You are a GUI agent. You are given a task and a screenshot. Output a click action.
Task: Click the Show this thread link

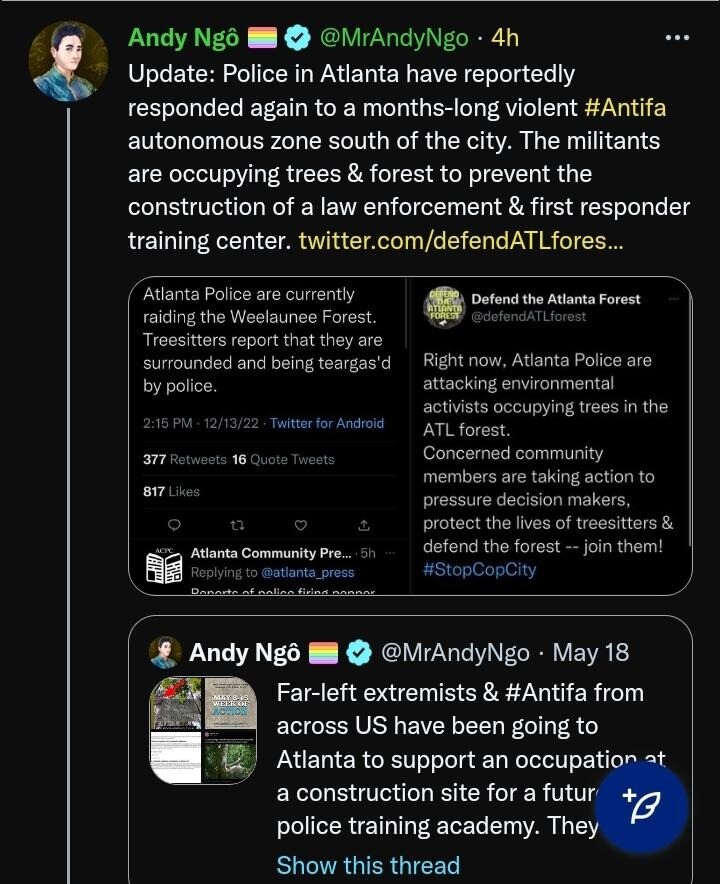tap(368, 865)
